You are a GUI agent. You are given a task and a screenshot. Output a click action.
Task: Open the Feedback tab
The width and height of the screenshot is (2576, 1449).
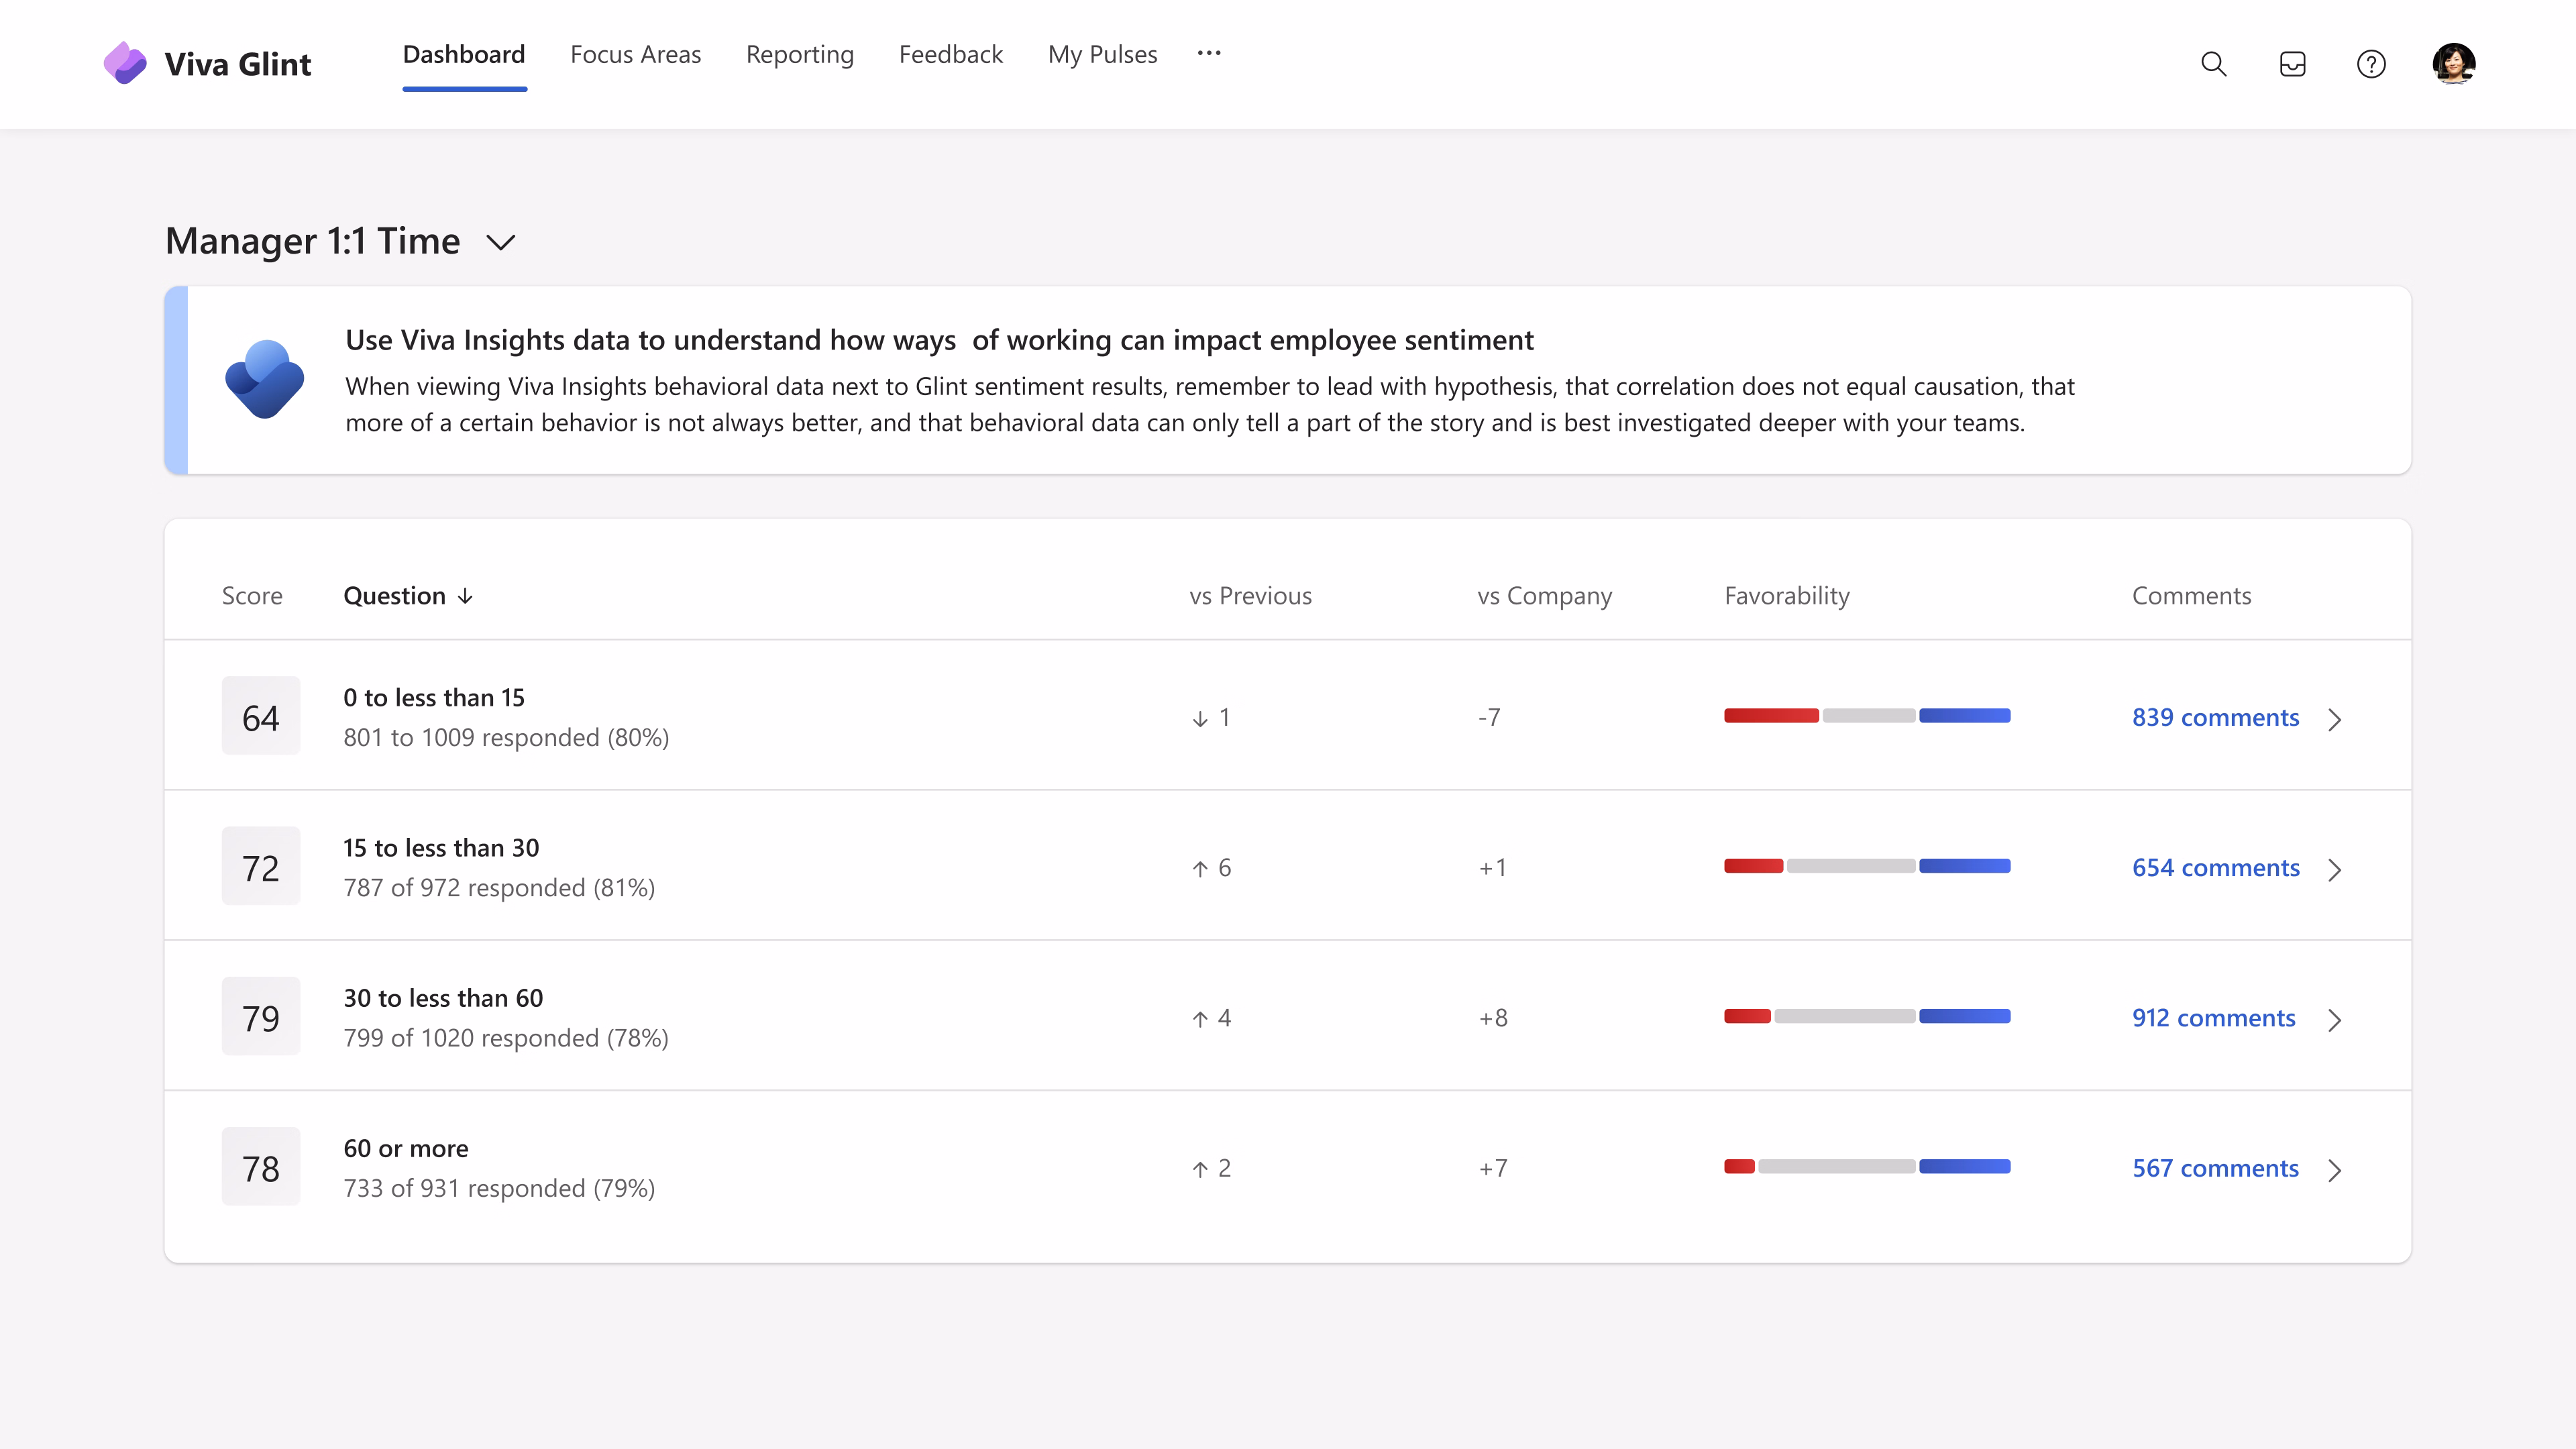(950, 54)
